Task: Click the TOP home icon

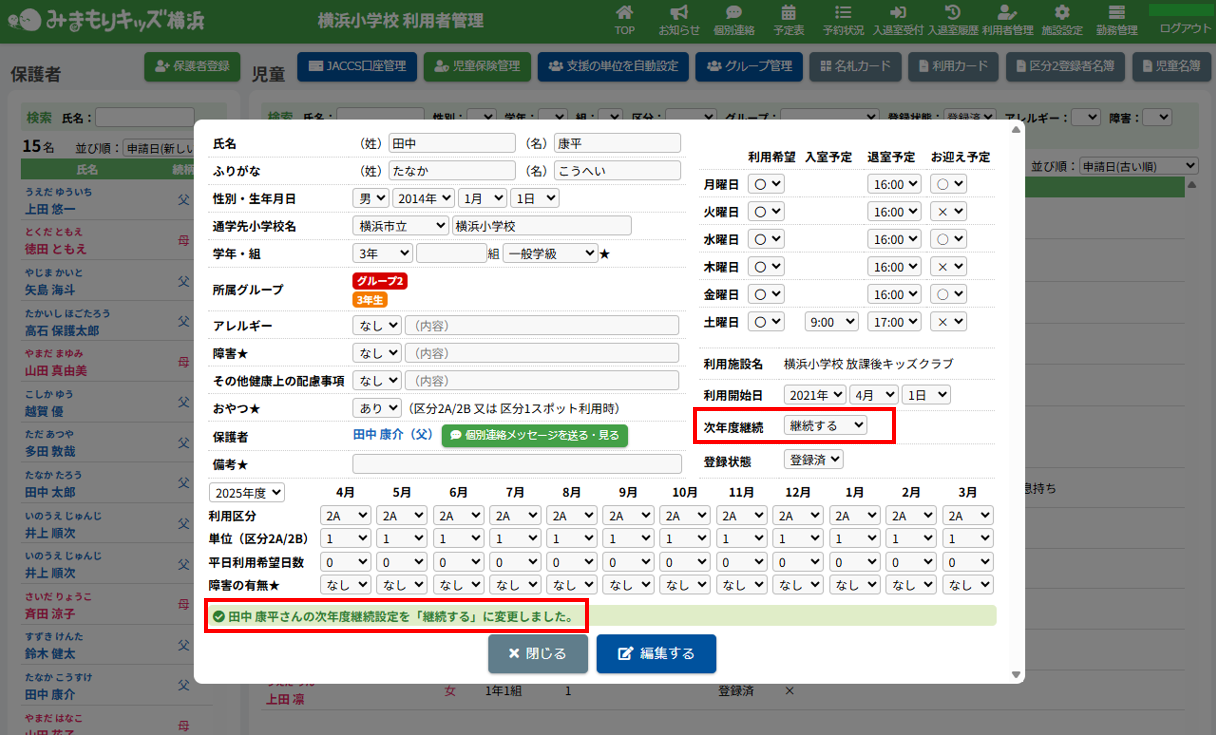Action: (x=625, y=13)
